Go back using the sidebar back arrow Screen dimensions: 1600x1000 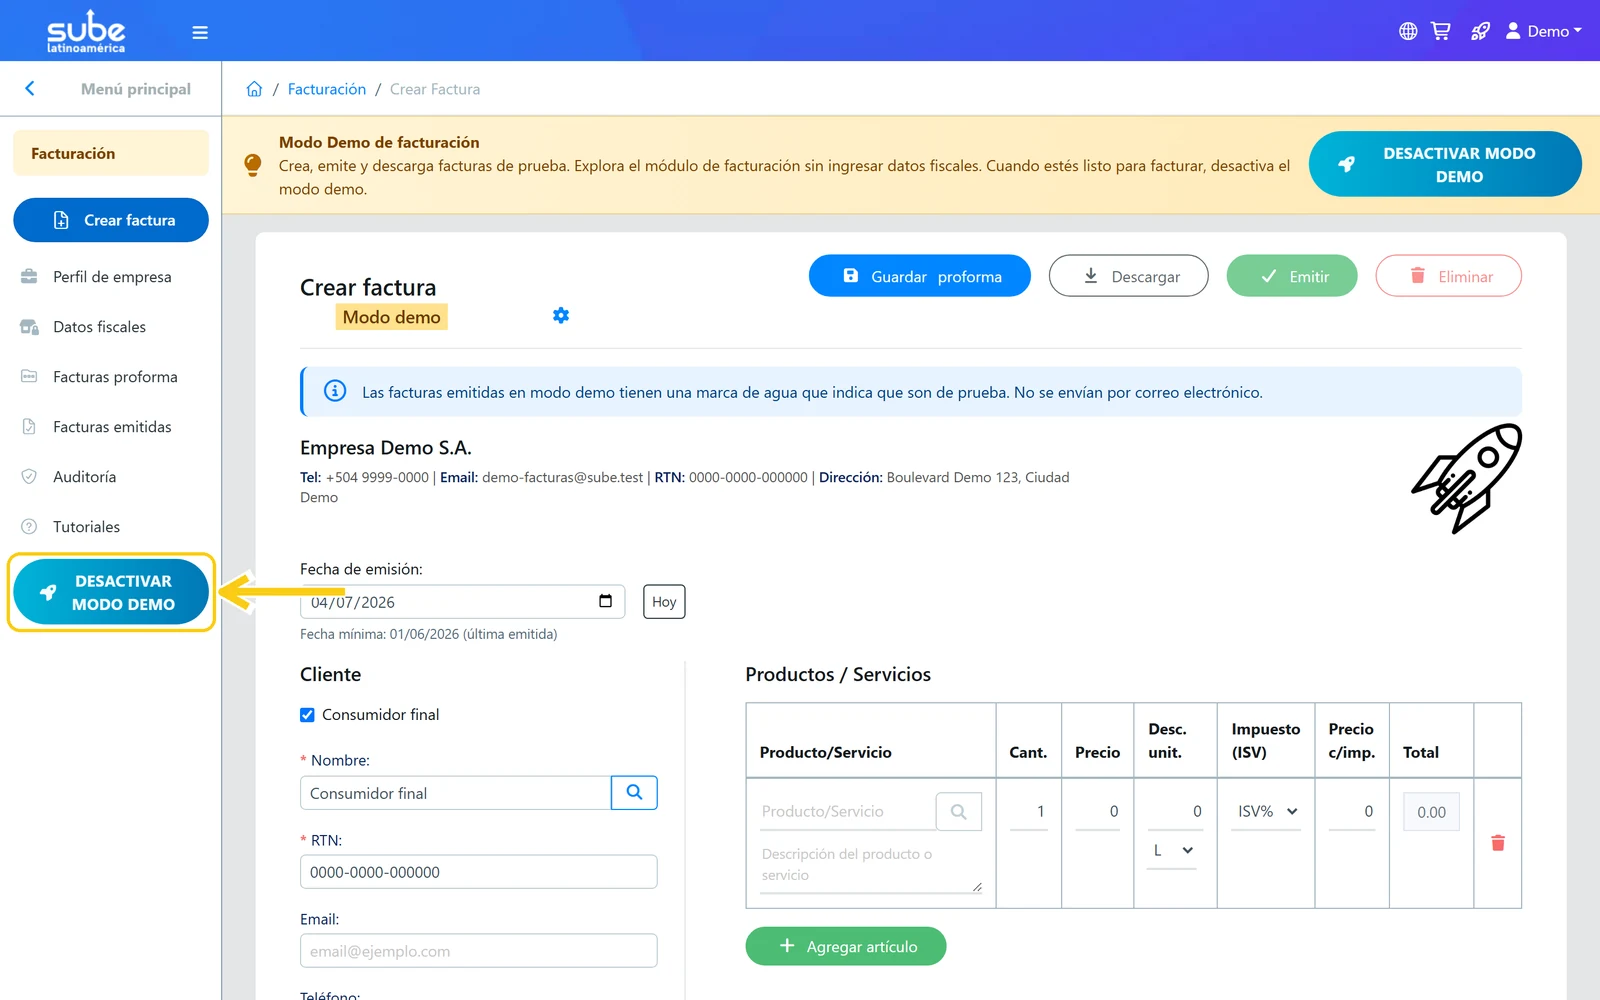pyautogui.click(x=30, y=88)
